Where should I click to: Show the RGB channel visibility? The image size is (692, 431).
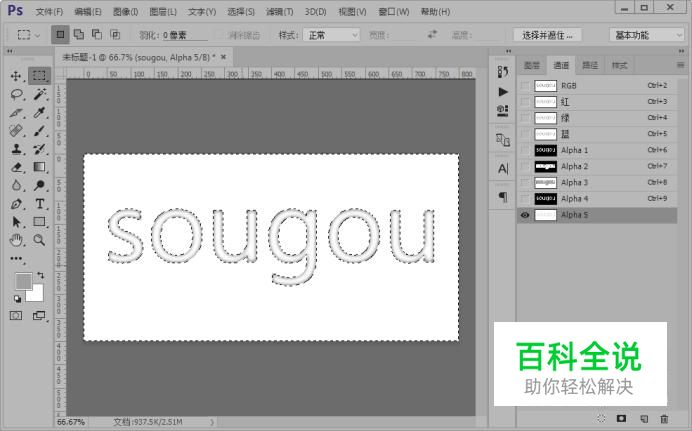(x=525, y=86)
